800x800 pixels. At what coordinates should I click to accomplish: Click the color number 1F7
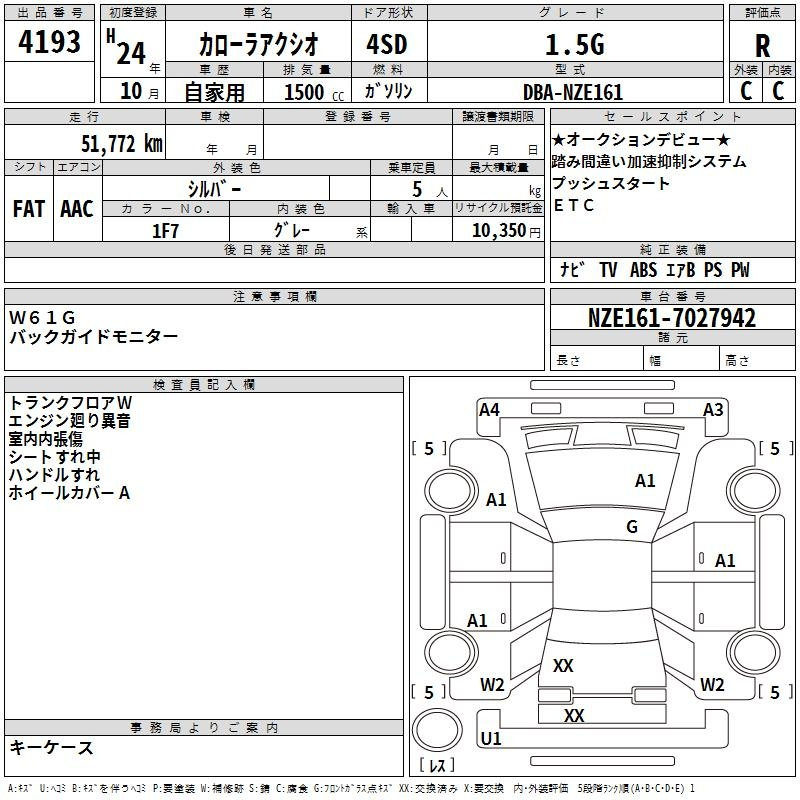165,230
